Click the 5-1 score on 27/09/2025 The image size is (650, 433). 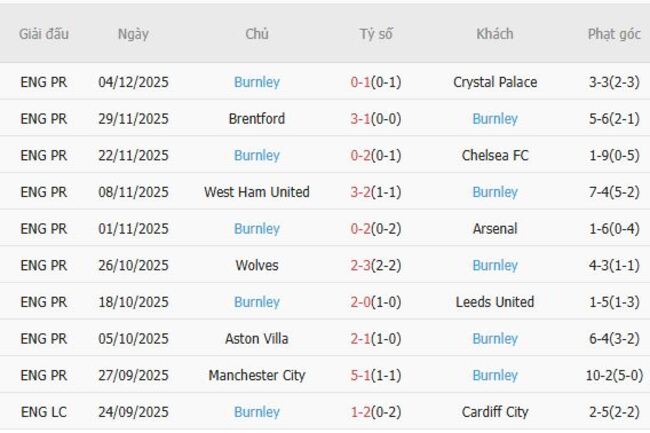coord(376,375)
